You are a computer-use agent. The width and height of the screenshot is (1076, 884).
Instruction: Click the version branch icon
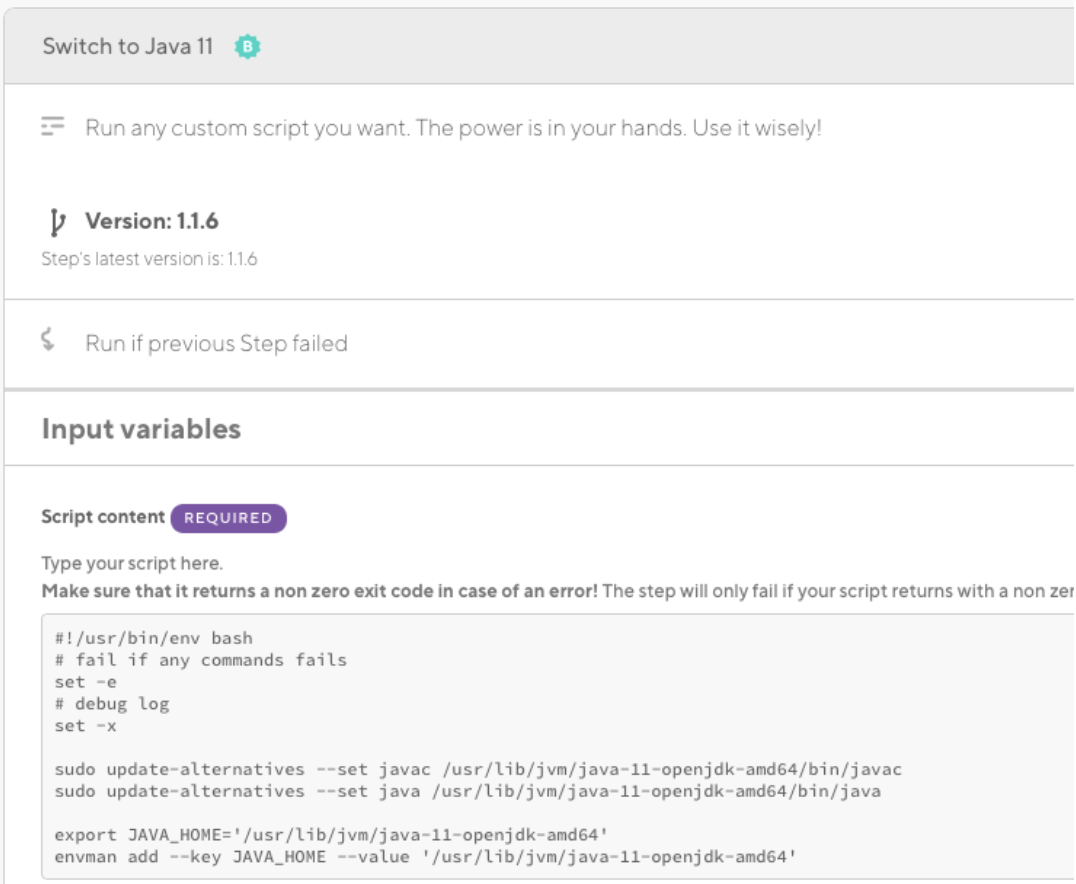(56, 221)
